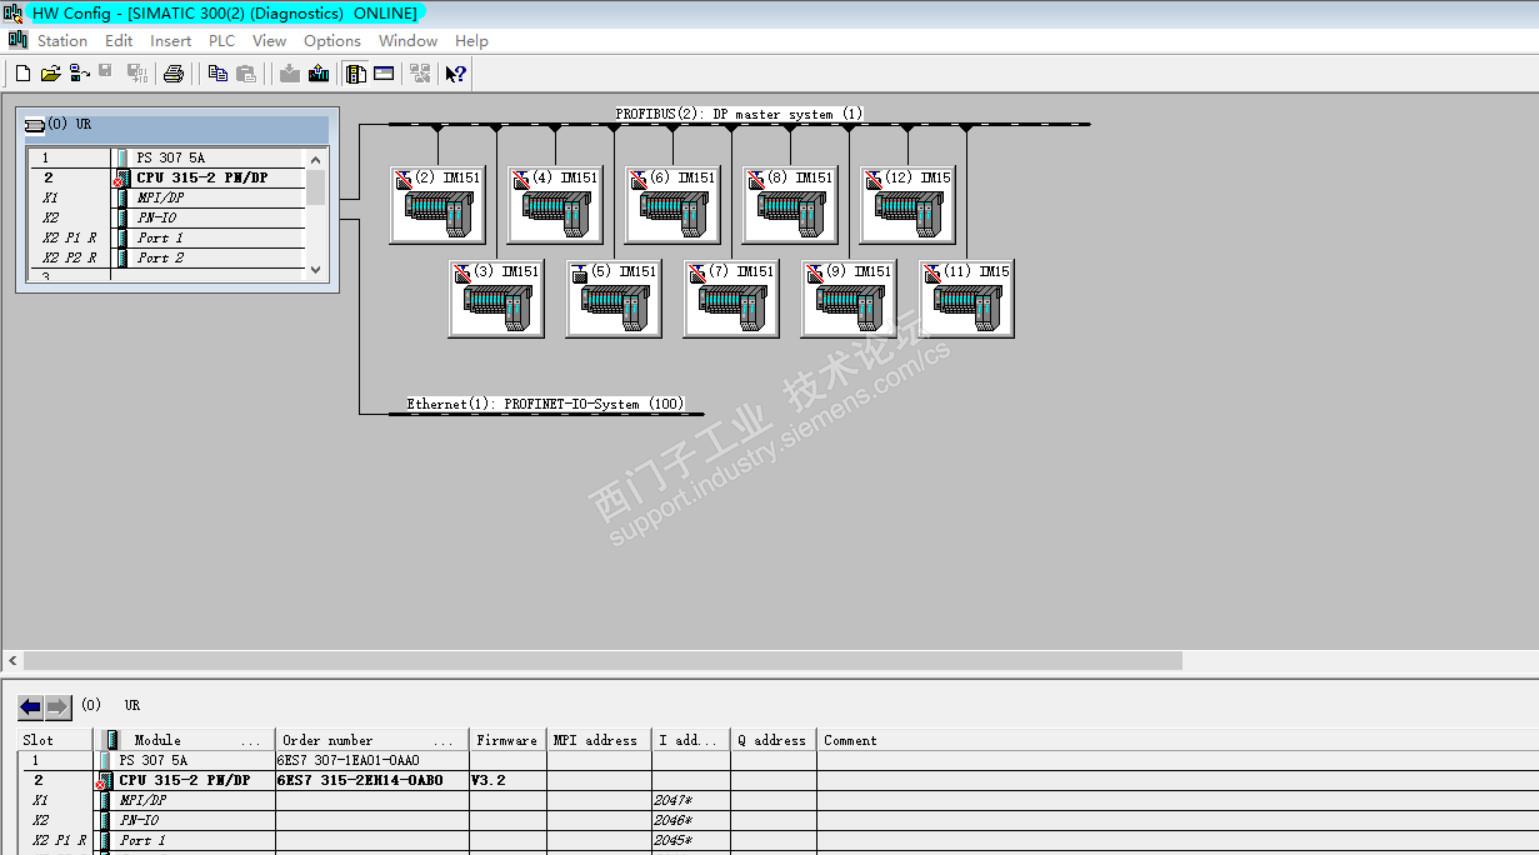This screenshot has width=1539, height=855.
Task: Click the Copy toolbar icon
Action: coord(217,73)
